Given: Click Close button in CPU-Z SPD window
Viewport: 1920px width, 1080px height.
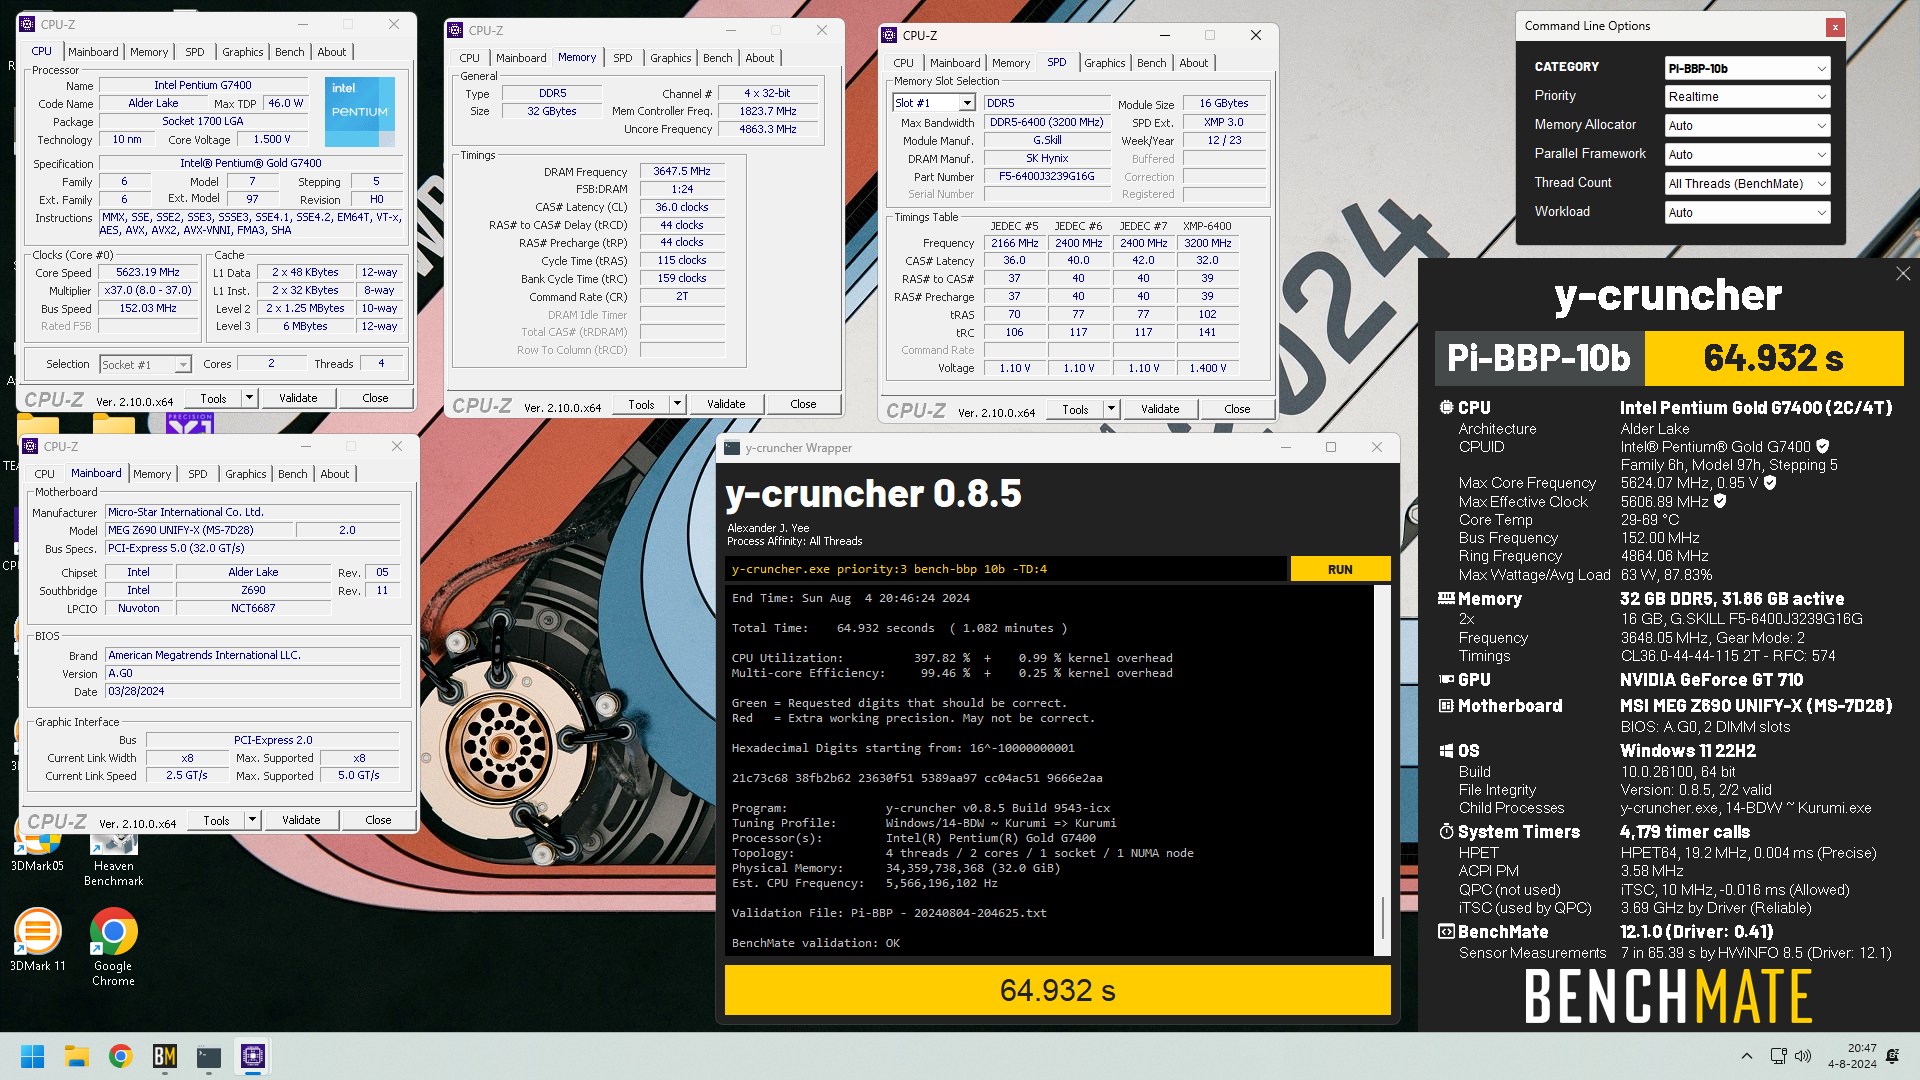Looking at the screenshot, I should [x=1237, y=409].
